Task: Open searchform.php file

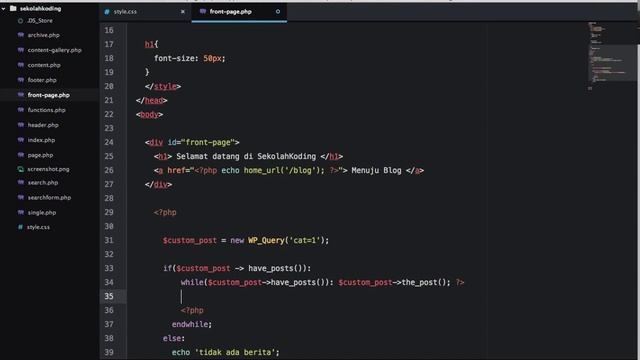Action: pos(49,198)
